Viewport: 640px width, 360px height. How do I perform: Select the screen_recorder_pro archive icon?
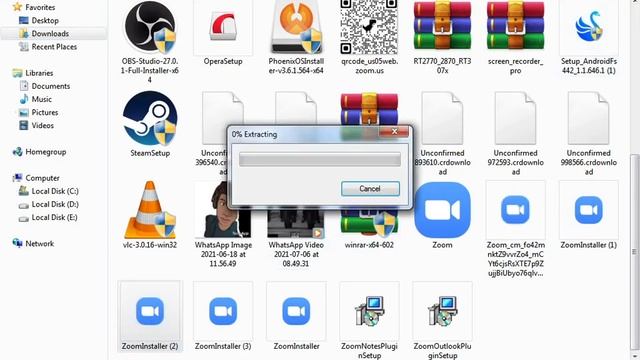point(515,26)
